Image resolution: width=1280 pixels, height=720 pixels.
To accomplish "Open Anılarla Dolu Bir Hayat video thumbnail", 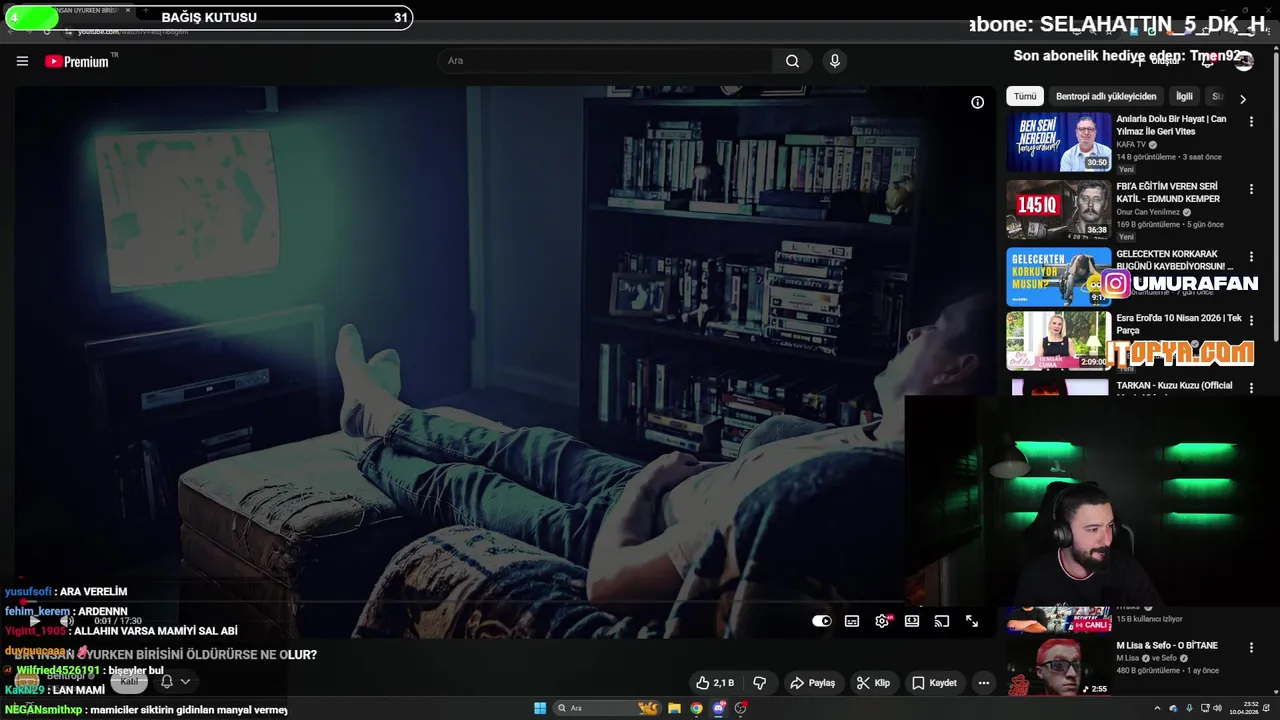I will click(x=1059, y=142).
